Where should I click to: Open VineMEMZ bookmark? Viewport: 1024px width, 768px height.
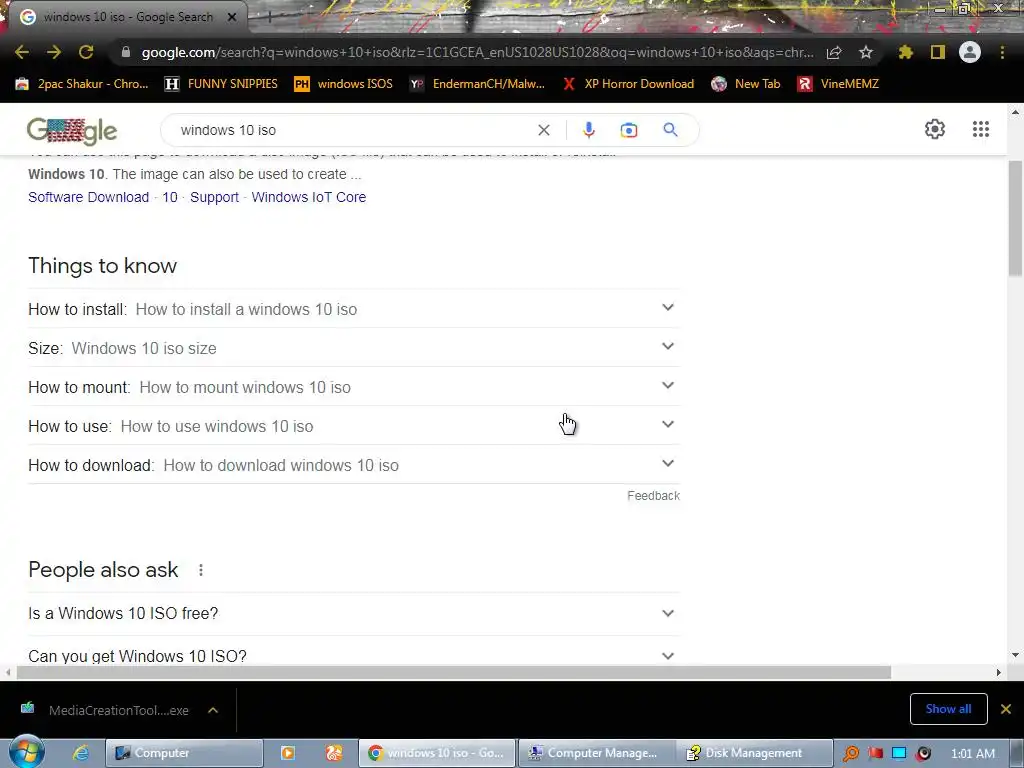[x=838, y=84]
